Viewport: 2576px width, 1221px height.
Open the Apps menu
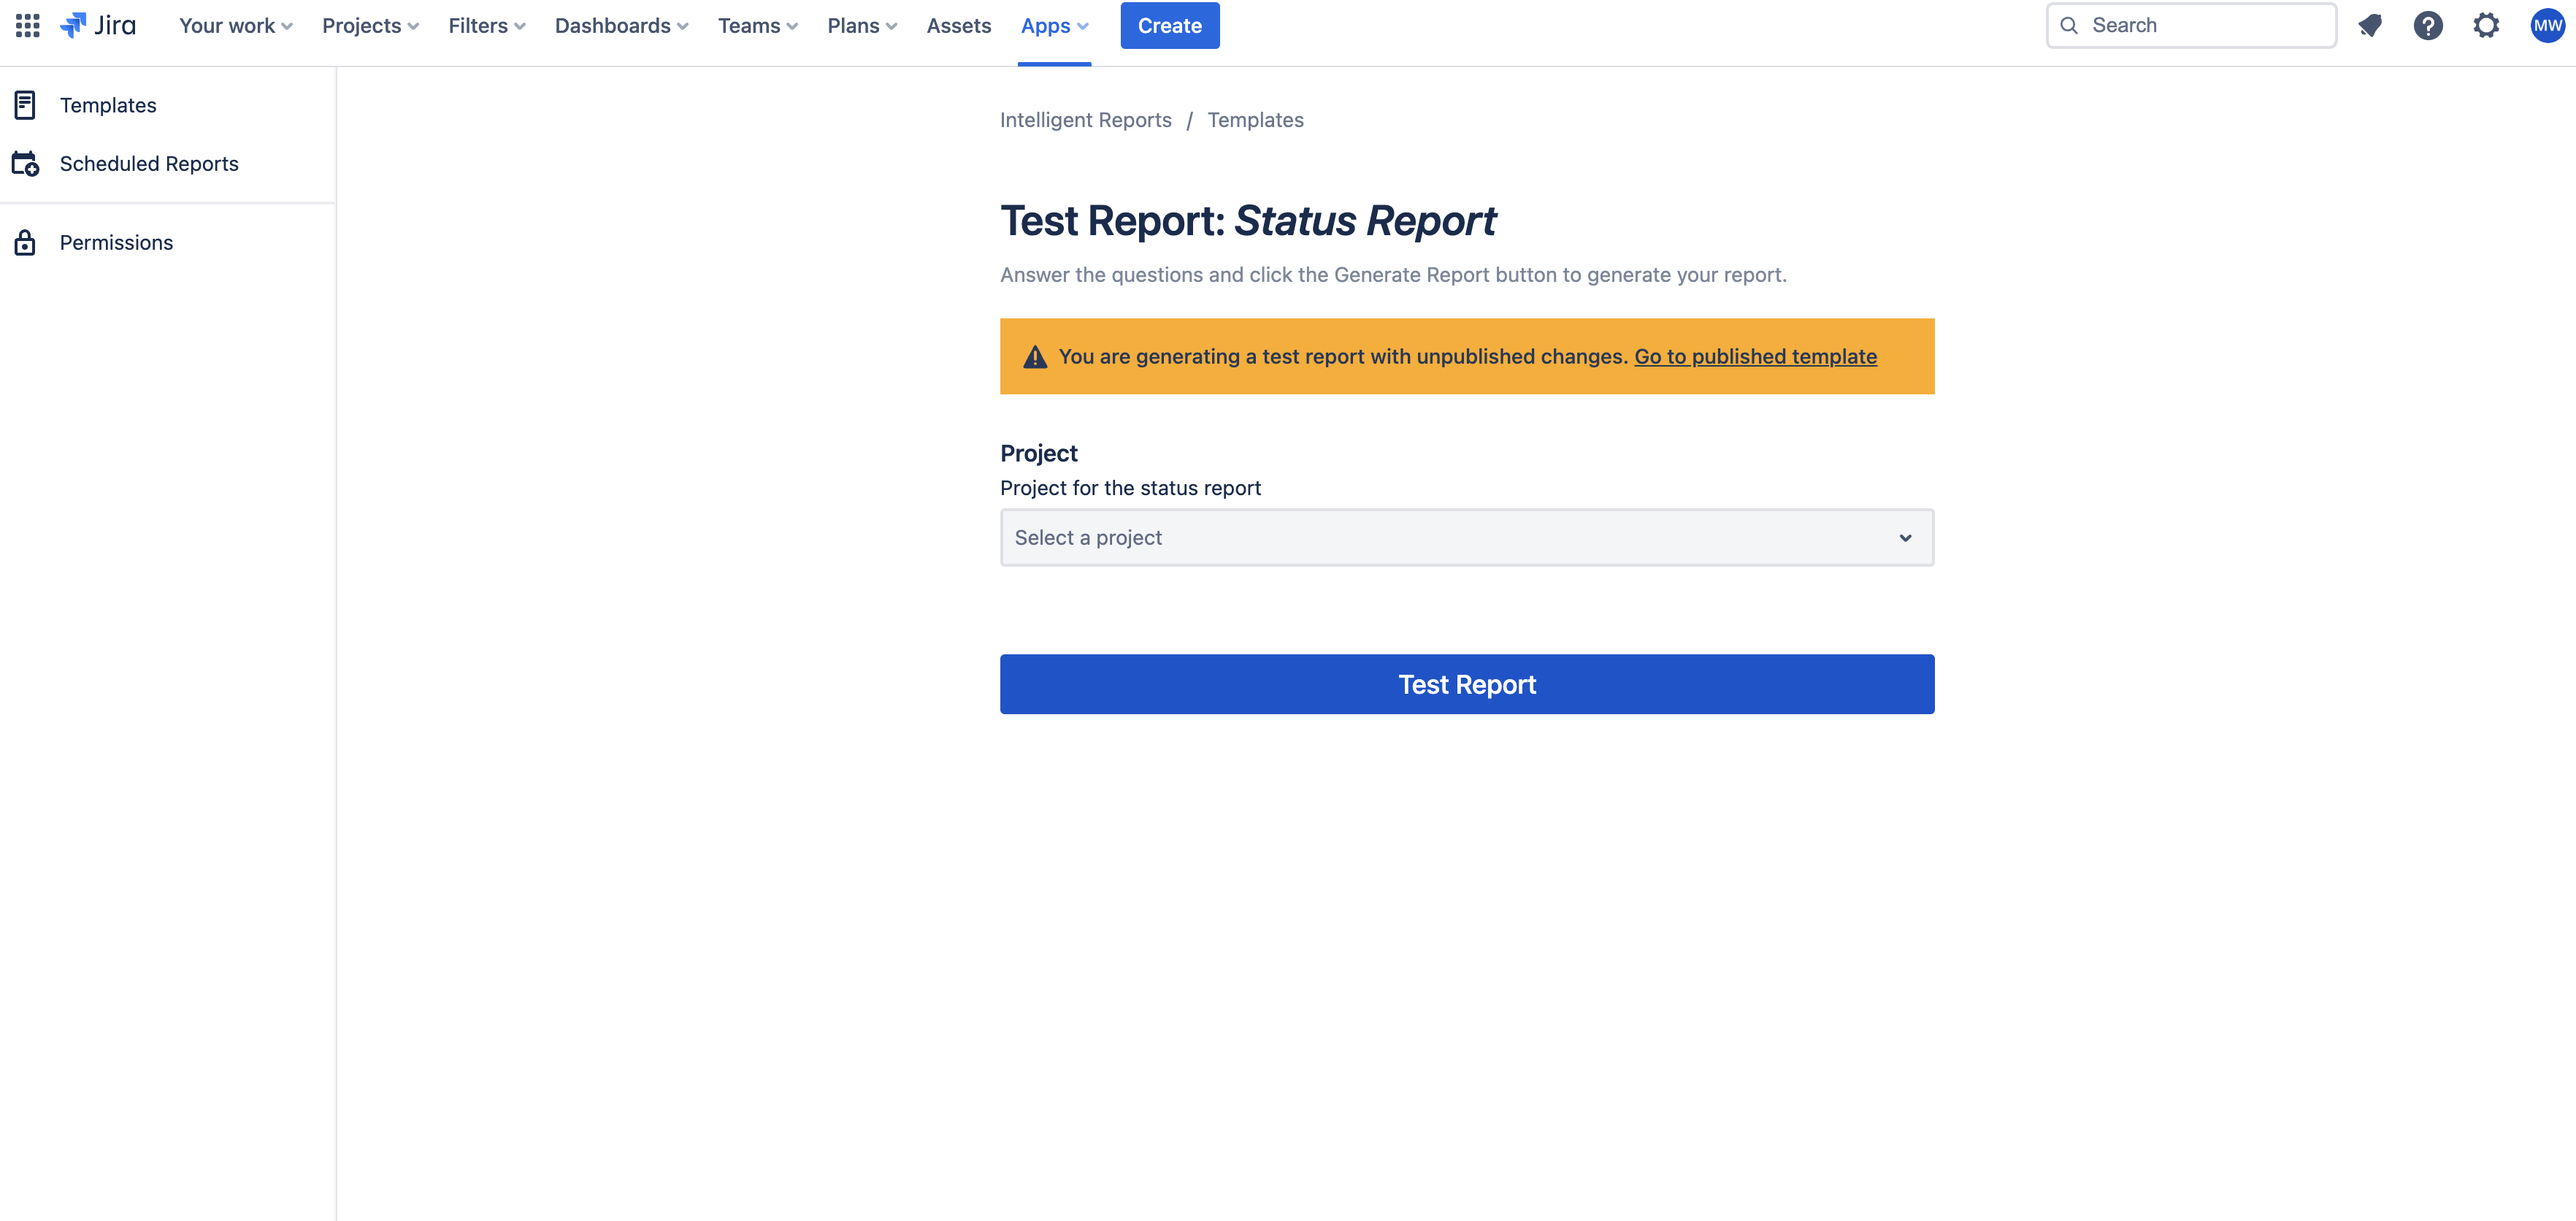(1053, 25)
